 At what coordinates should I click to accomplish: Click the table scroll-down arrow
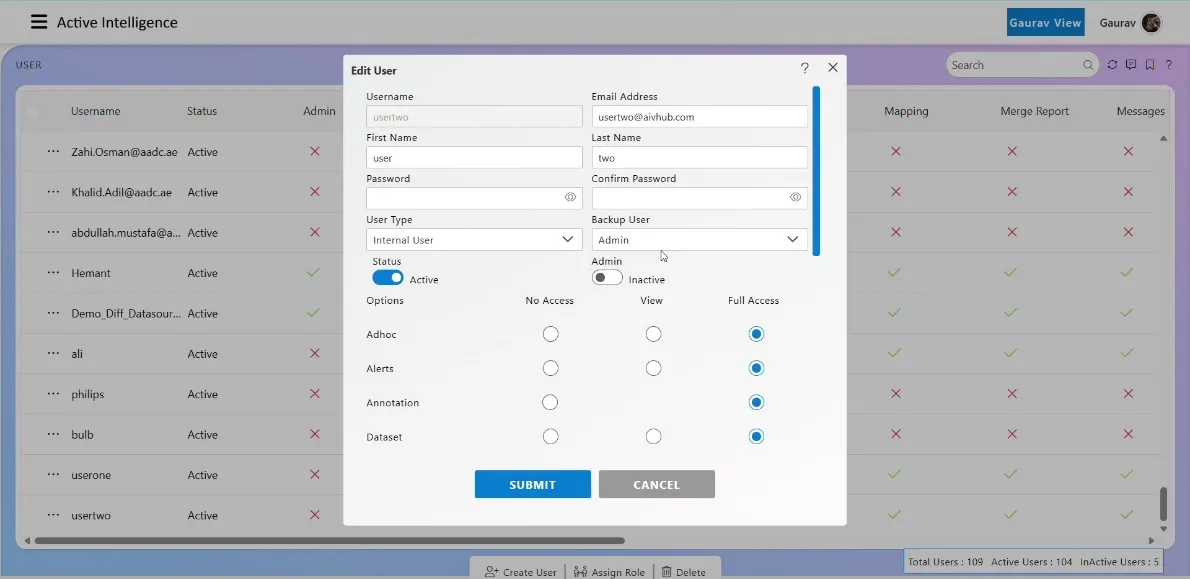click(1163, 529)
